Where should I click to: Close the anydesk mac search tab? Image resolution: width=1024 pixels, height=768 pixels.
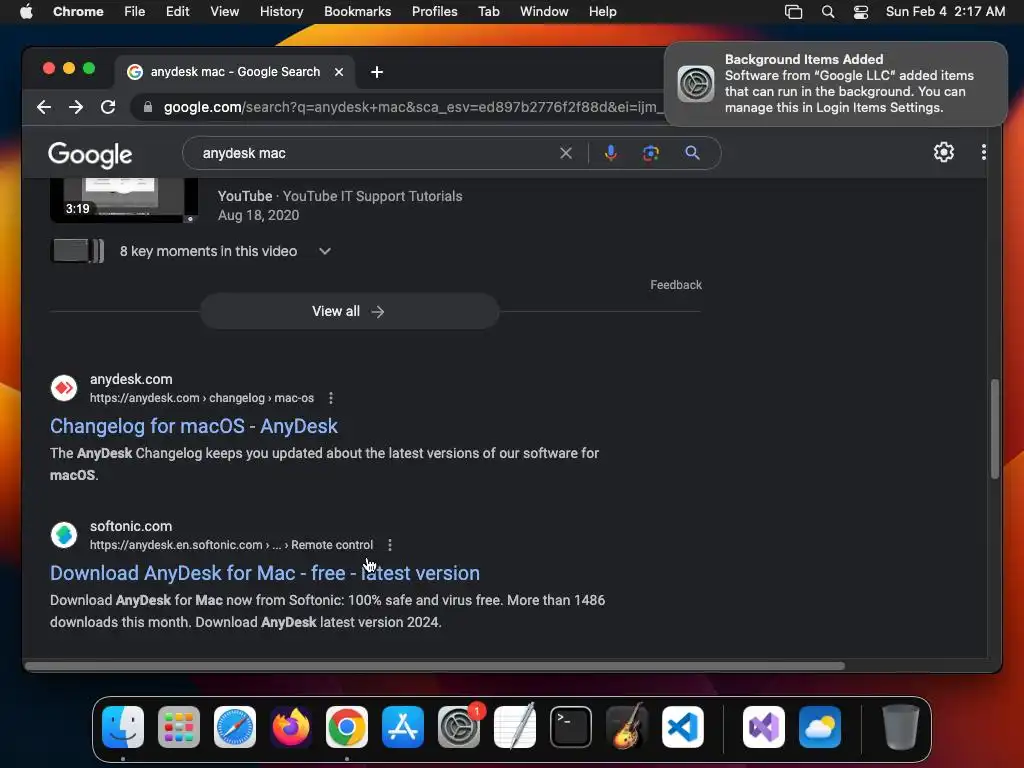click(x=339, y=72)
